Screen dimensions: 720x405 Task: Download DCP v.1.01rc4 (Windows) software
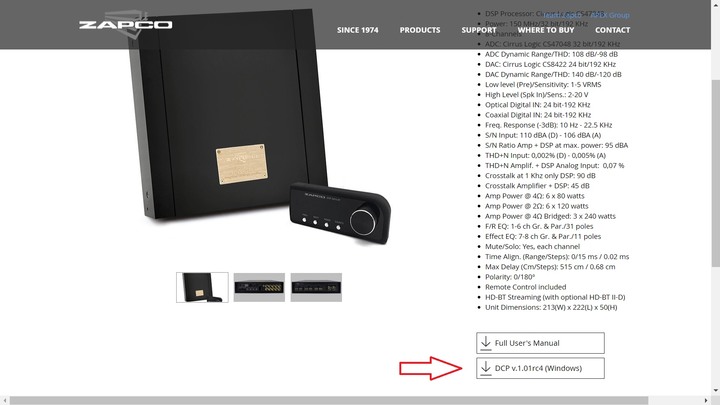540,368
